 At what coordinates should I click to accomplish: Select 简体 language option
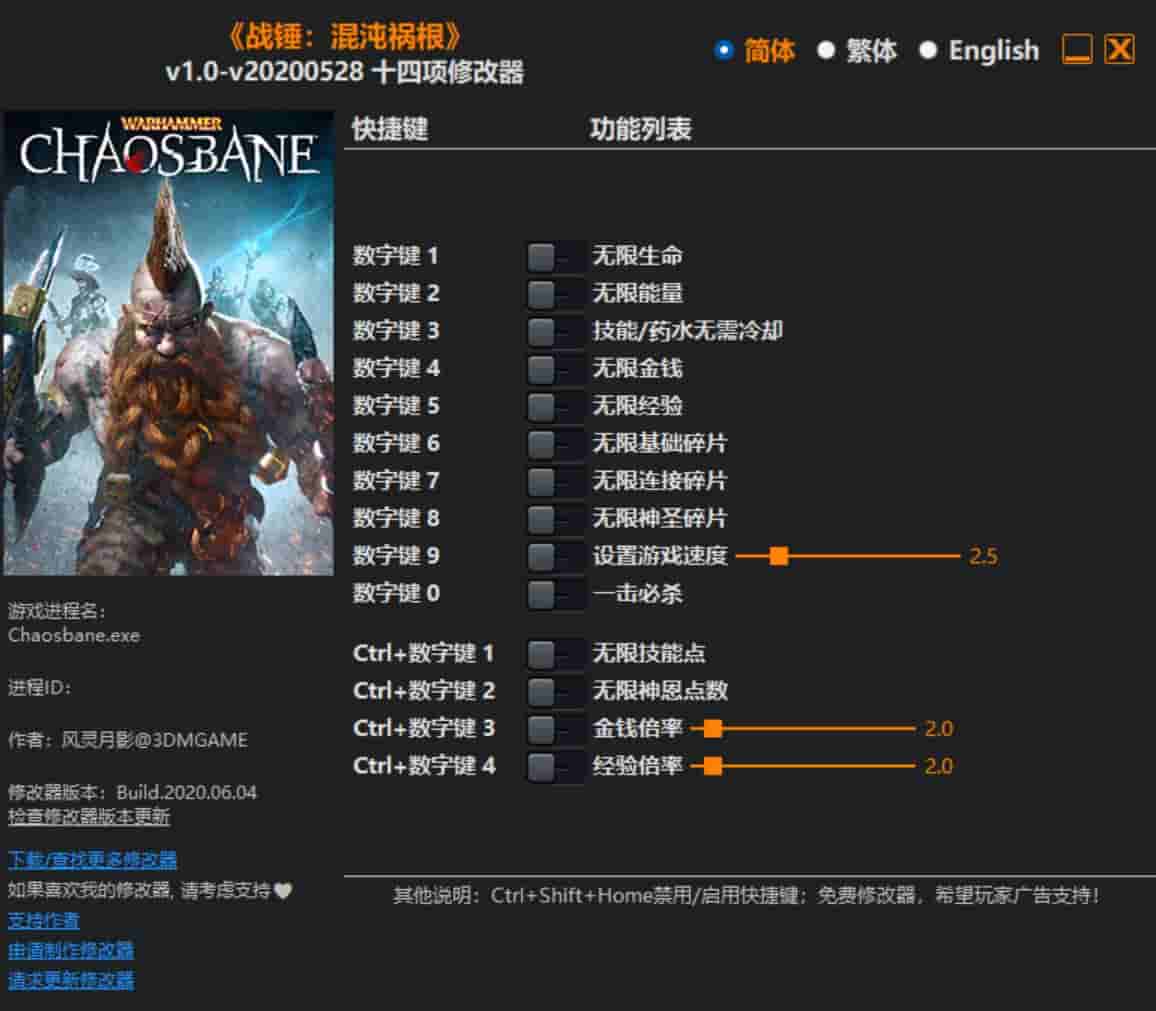pos(722,50)
